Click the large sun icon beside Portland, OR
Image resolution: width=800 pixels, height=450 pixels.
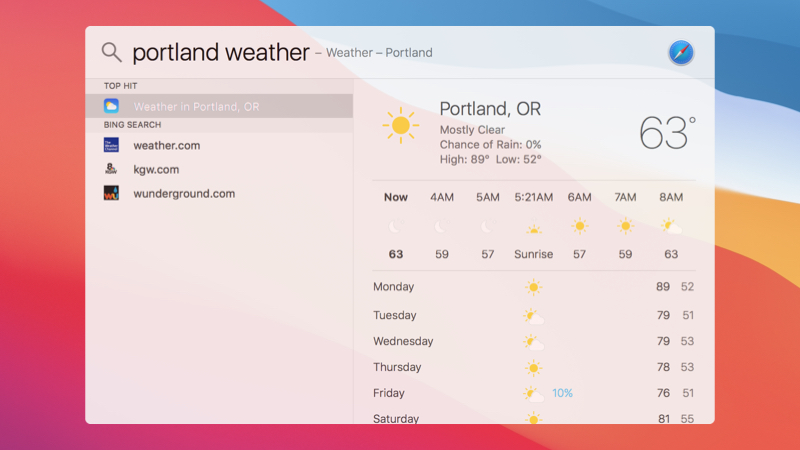(401, 126)
